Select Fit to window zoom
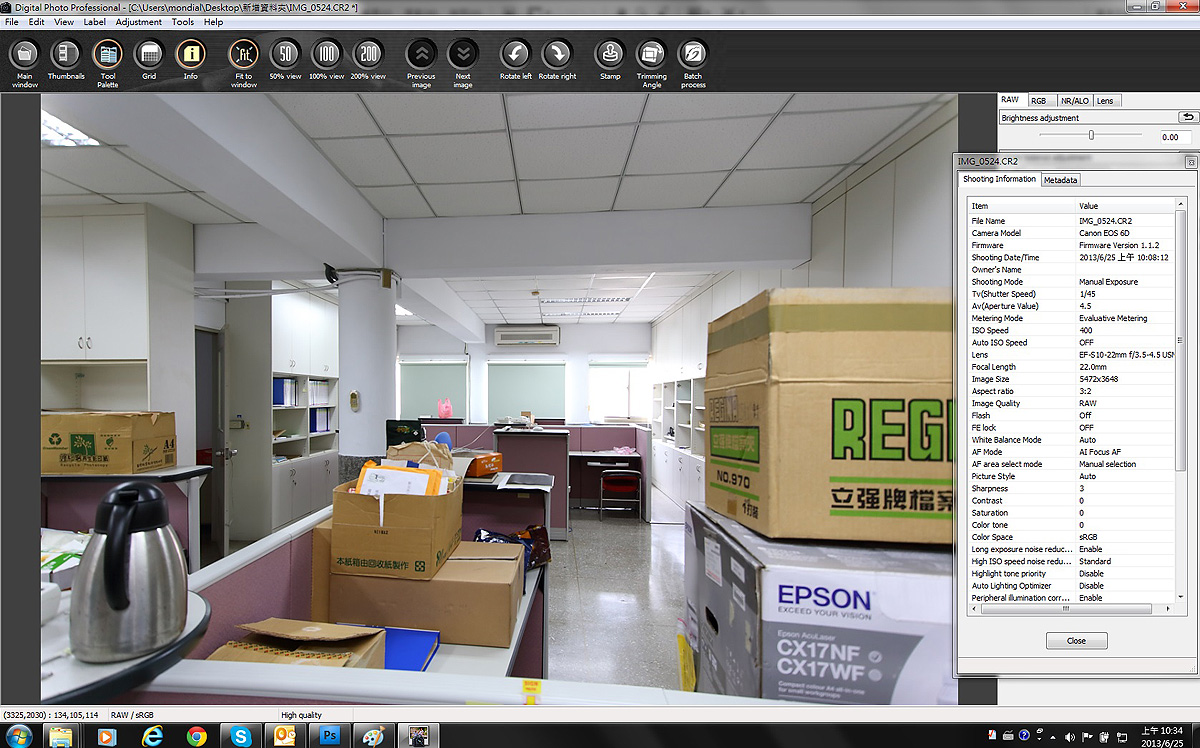Image resolution: width=1200 pixels, height=748 pixels. 244,62
